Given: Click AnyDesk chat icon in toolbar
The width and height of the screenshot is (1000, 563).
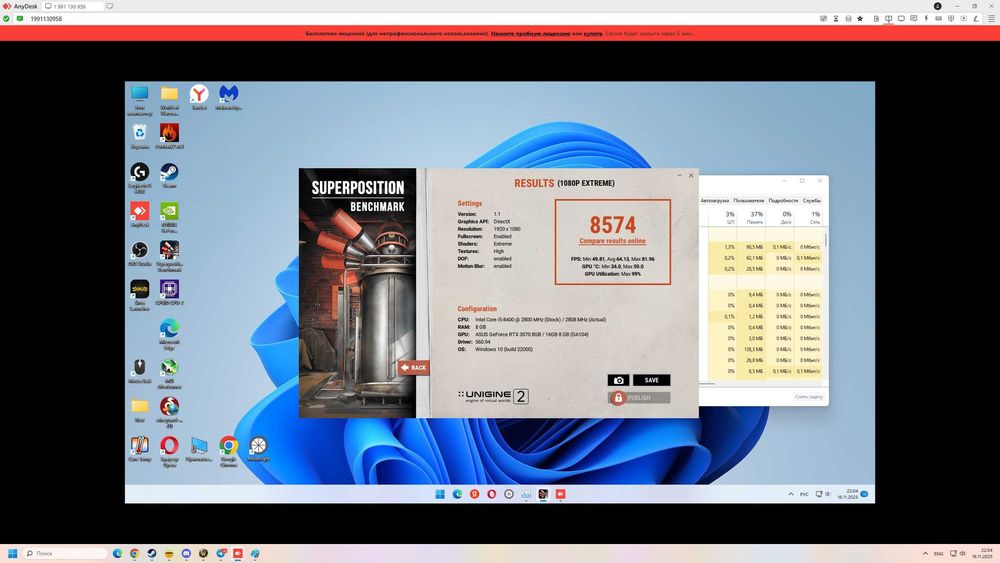Looking at the screenshot, I should (x=913, y=18).
